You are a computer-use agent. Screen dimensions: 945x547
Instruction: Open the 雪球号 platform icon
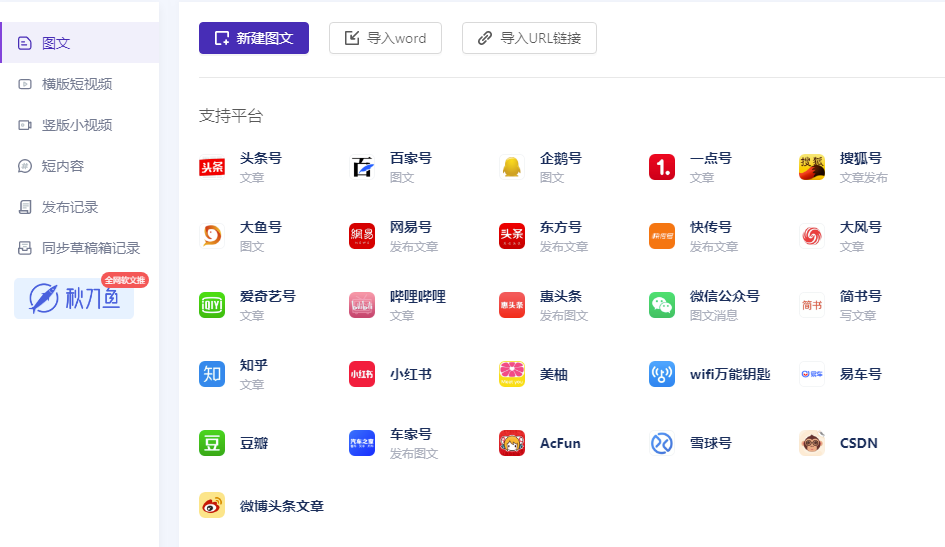[x=662, y=443]
